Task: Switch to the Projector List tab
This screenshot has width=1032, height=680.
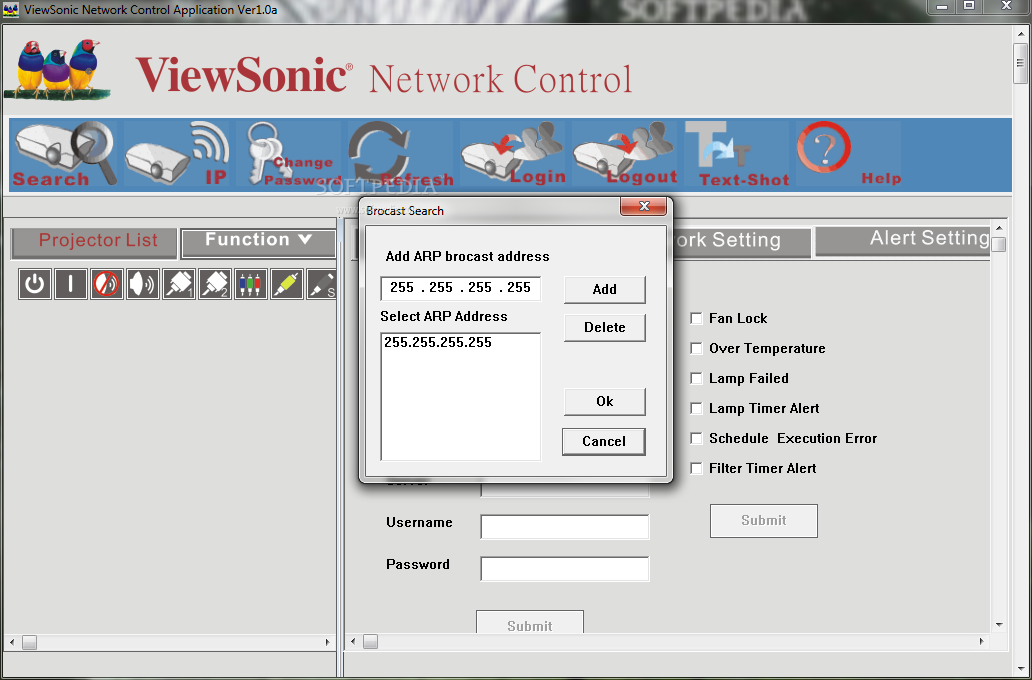Action: 94,242
